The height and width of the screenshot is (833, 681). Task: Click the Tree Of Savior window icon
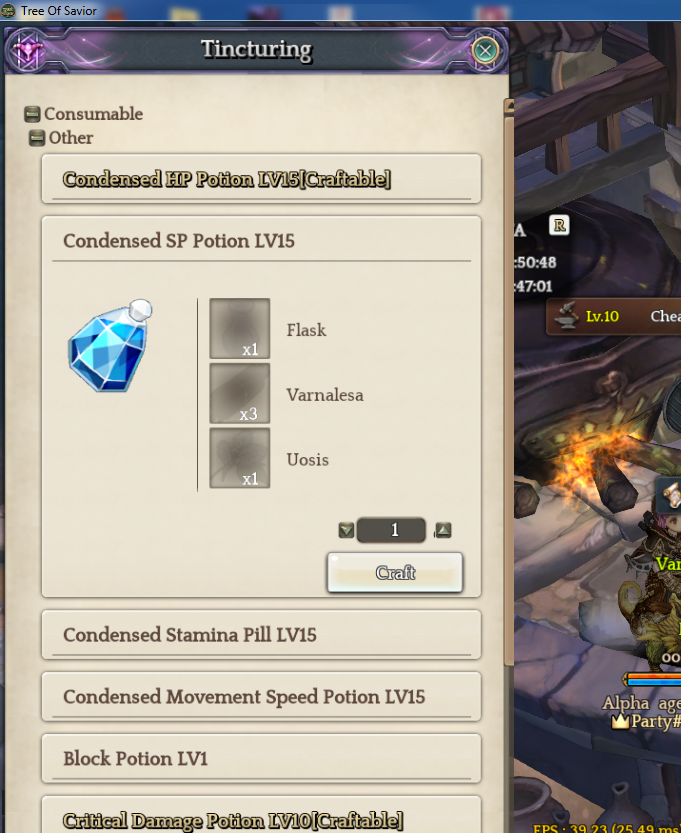(8, 11)
